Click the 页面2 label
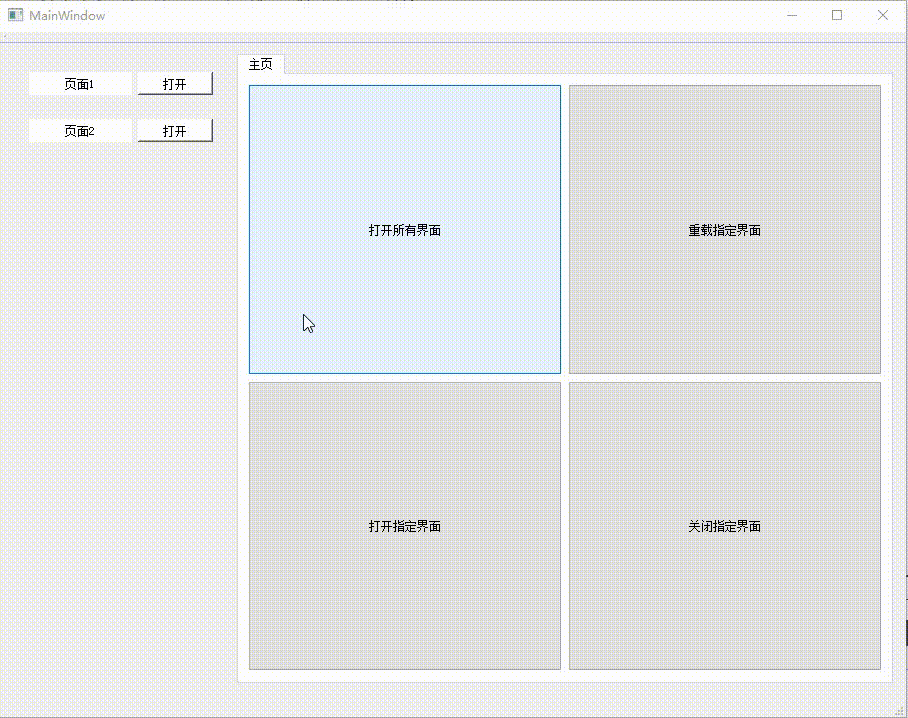The width and height of the screenshot is (908, 718). tap(80, 131)
